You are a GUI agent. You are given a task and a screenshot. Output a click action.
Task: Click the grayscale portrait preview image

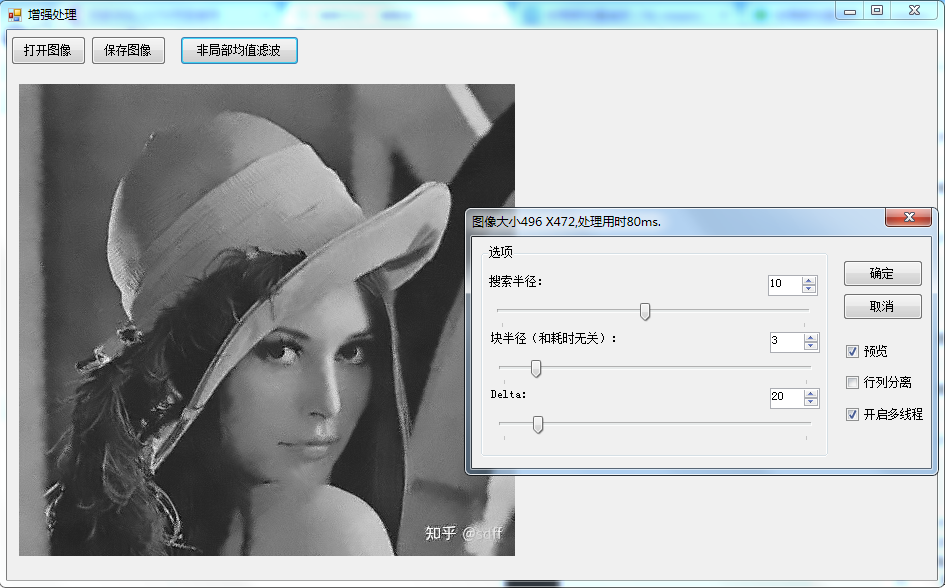pos(267,320)
